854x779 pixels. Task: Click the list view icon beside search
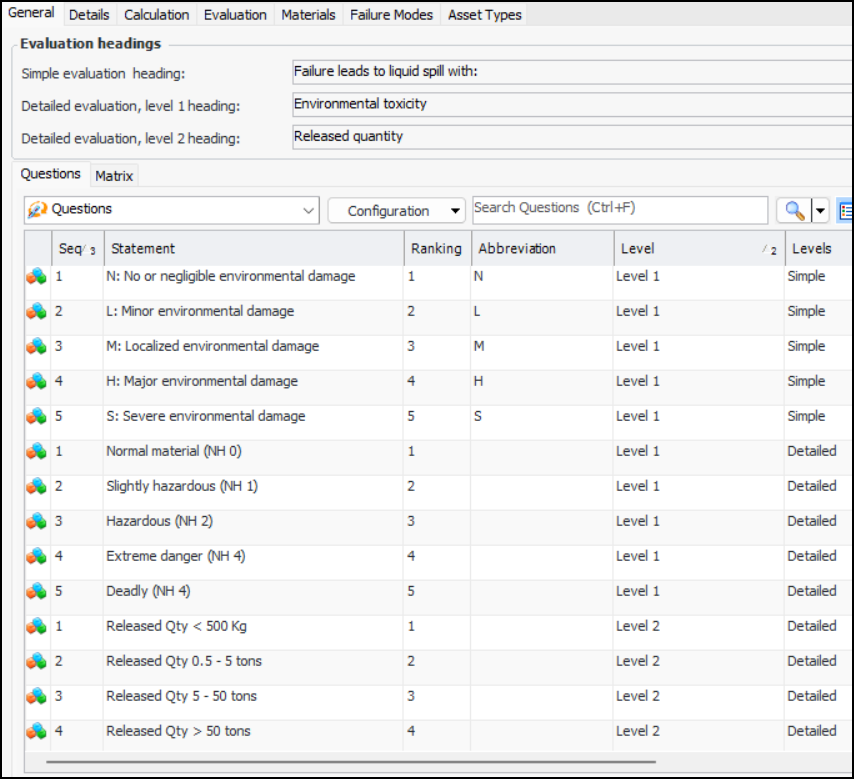pyautogui.click(x=846, y=210)
